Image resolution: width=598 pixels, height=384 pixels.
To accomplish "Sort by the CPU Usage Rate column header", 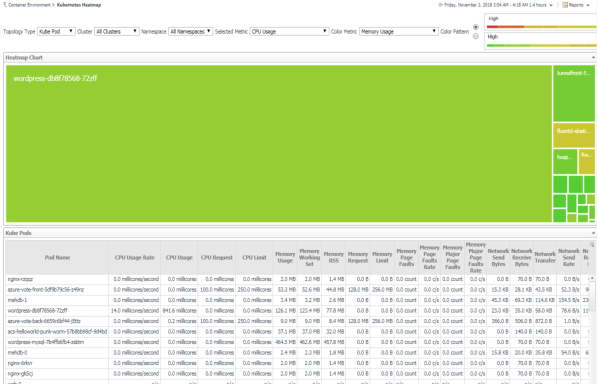I will 134,258.
